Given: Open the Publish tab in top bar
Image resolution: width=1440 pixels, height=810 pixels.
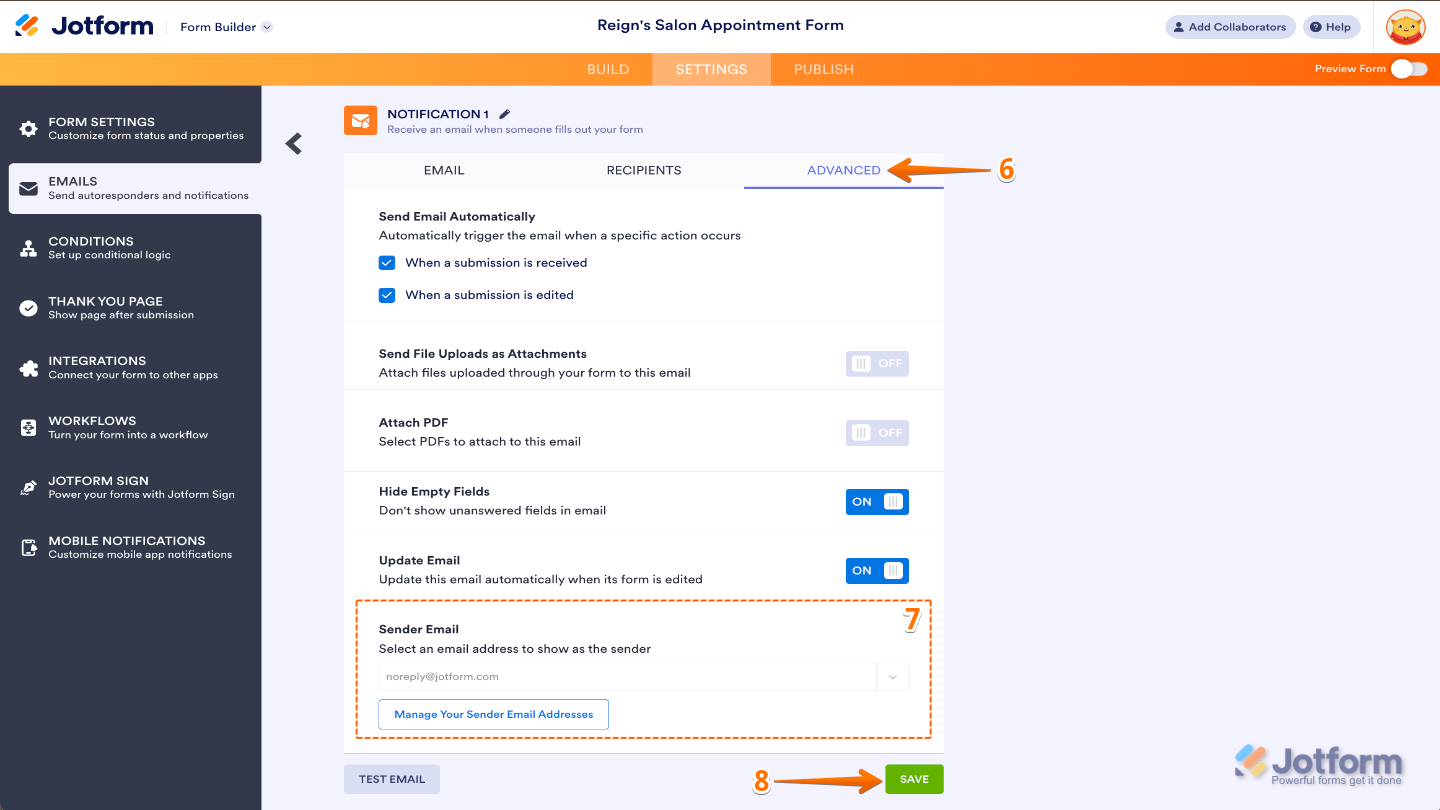Looking at the screenshot, I should 824,69.
